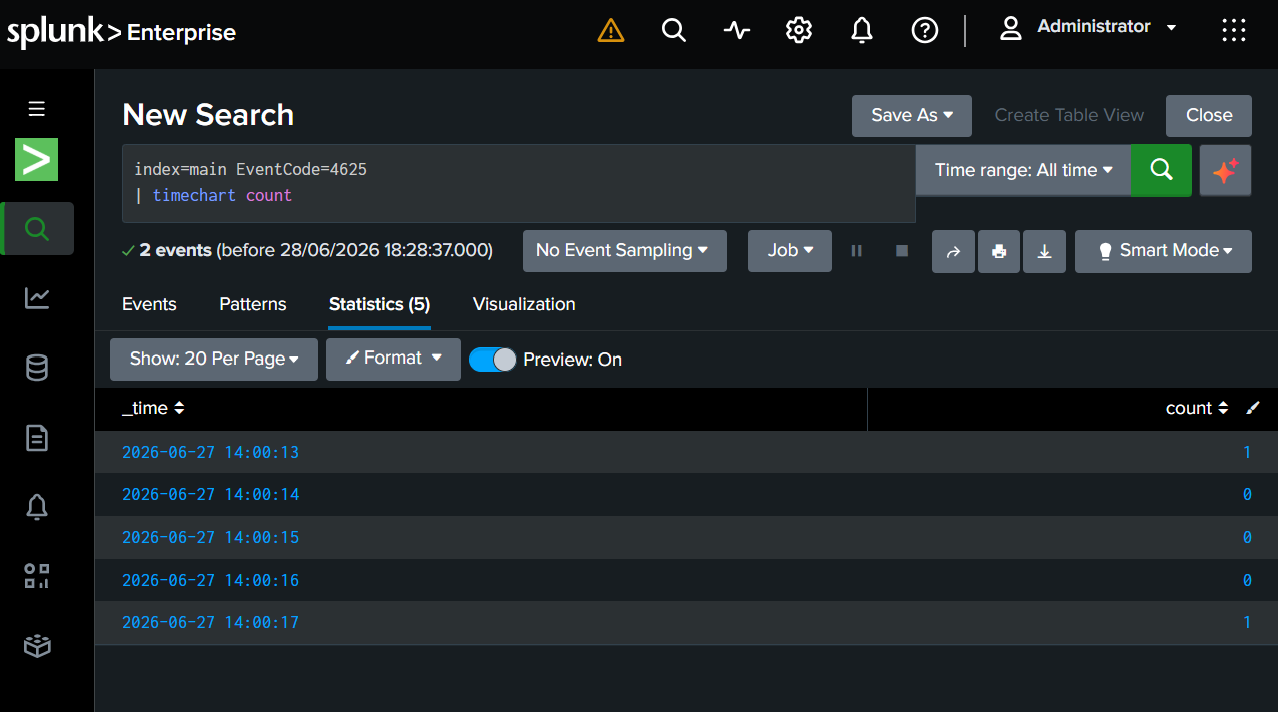Click the 2 events status text
The image size is (1278, 712).
pos(175,251)
